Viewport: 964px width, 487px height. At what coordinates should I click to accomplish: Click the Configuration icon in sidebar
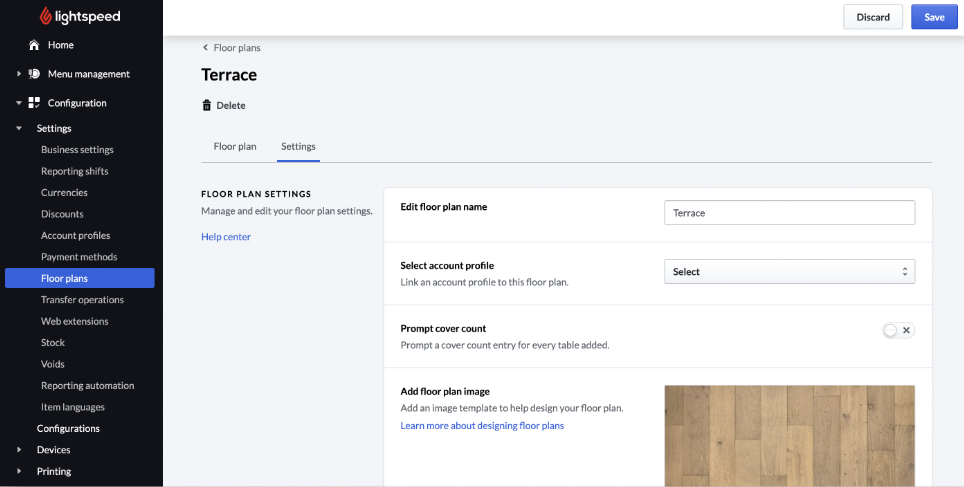(34, 103)
